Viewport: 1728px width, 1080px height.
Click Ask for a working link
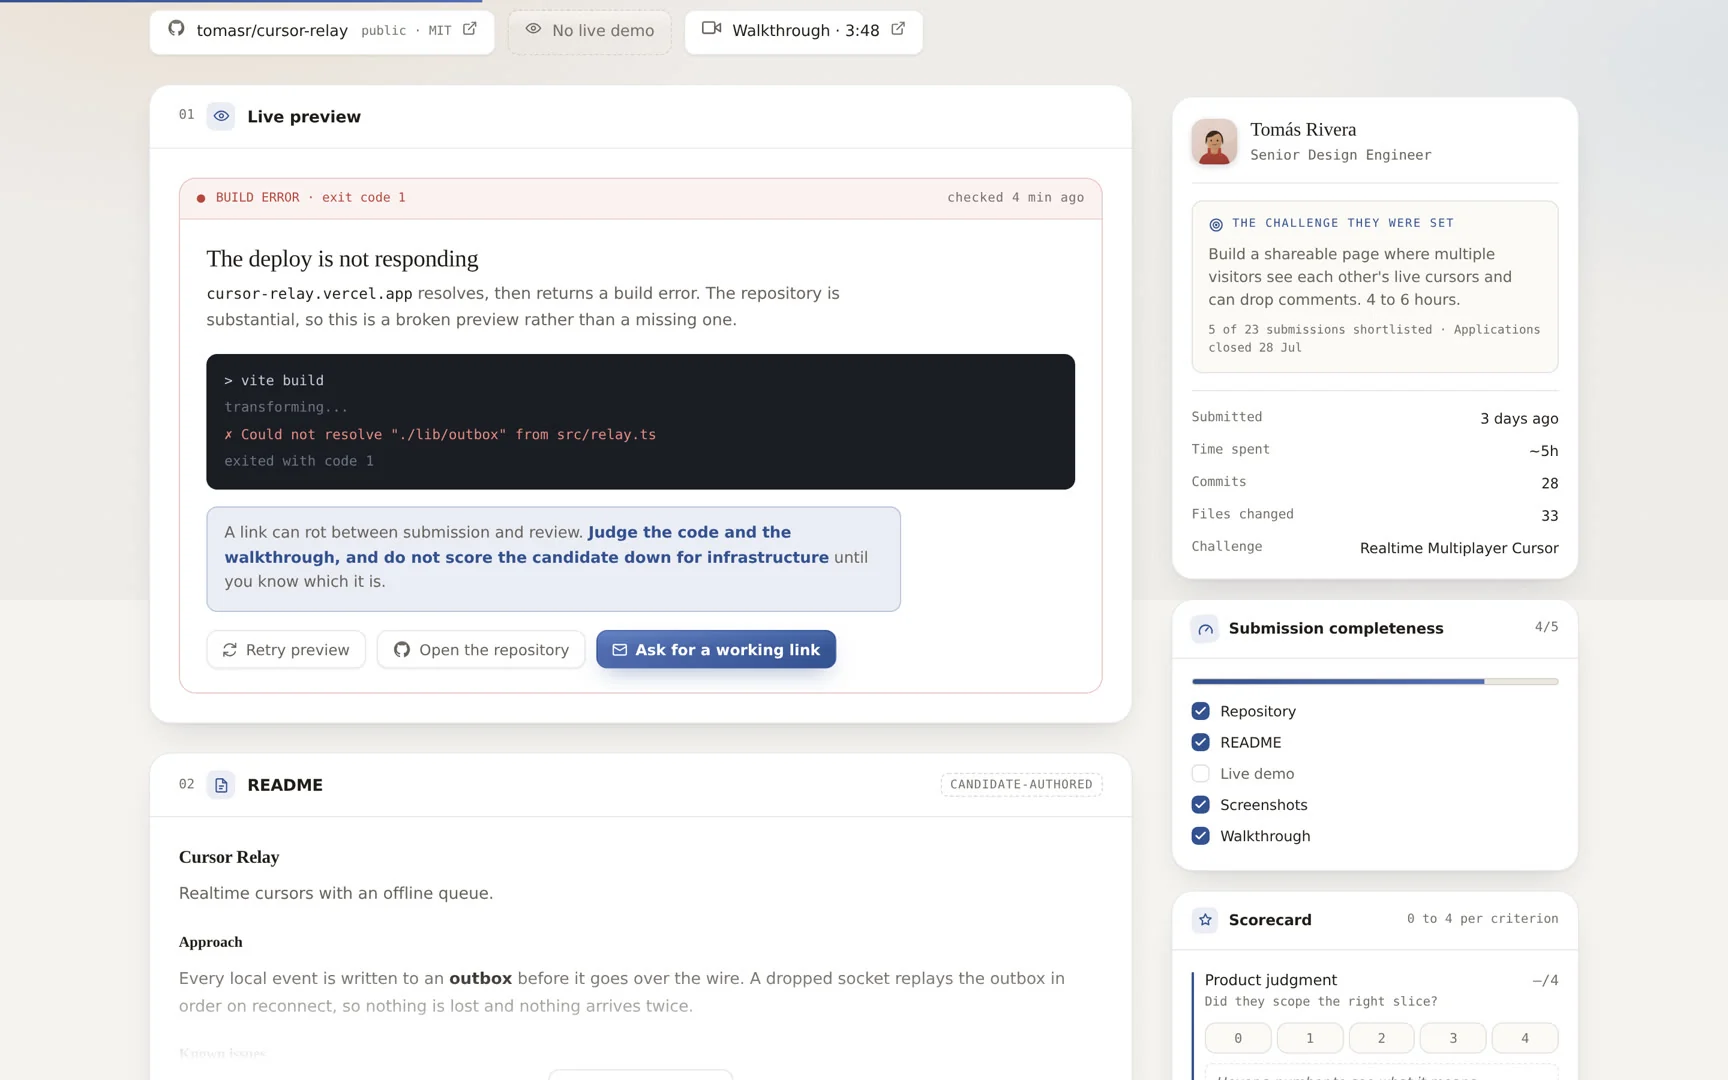tap(716, 650)
